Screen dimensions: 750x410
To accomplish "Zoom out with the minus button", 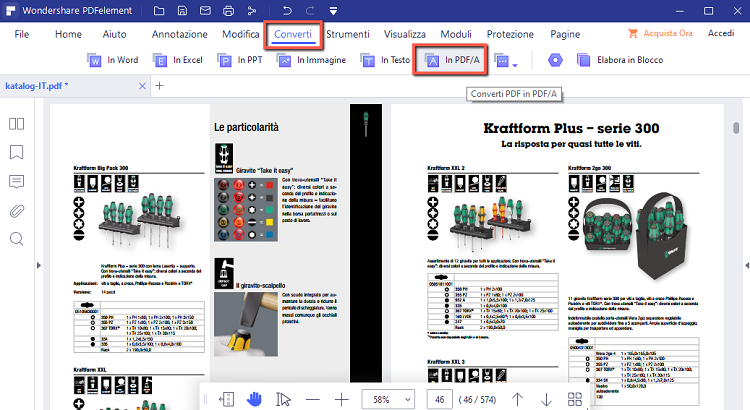I will [312, 399].
